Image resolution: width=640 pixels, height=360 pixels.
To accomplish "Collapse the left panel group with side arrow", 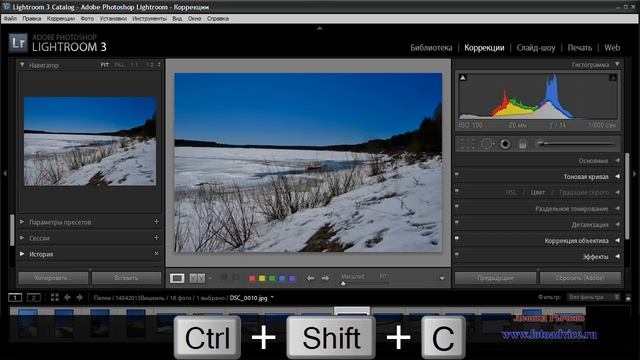I will click(4, 173).
